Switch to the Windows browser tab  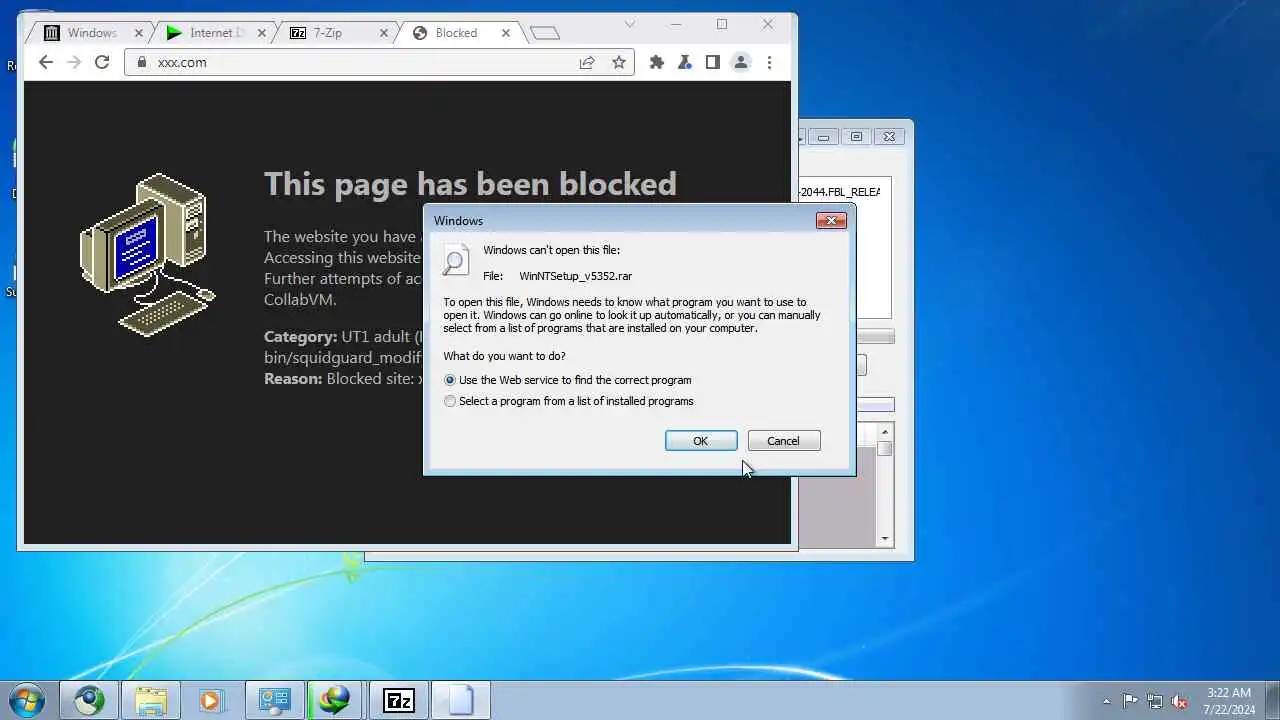click(92, 33)
